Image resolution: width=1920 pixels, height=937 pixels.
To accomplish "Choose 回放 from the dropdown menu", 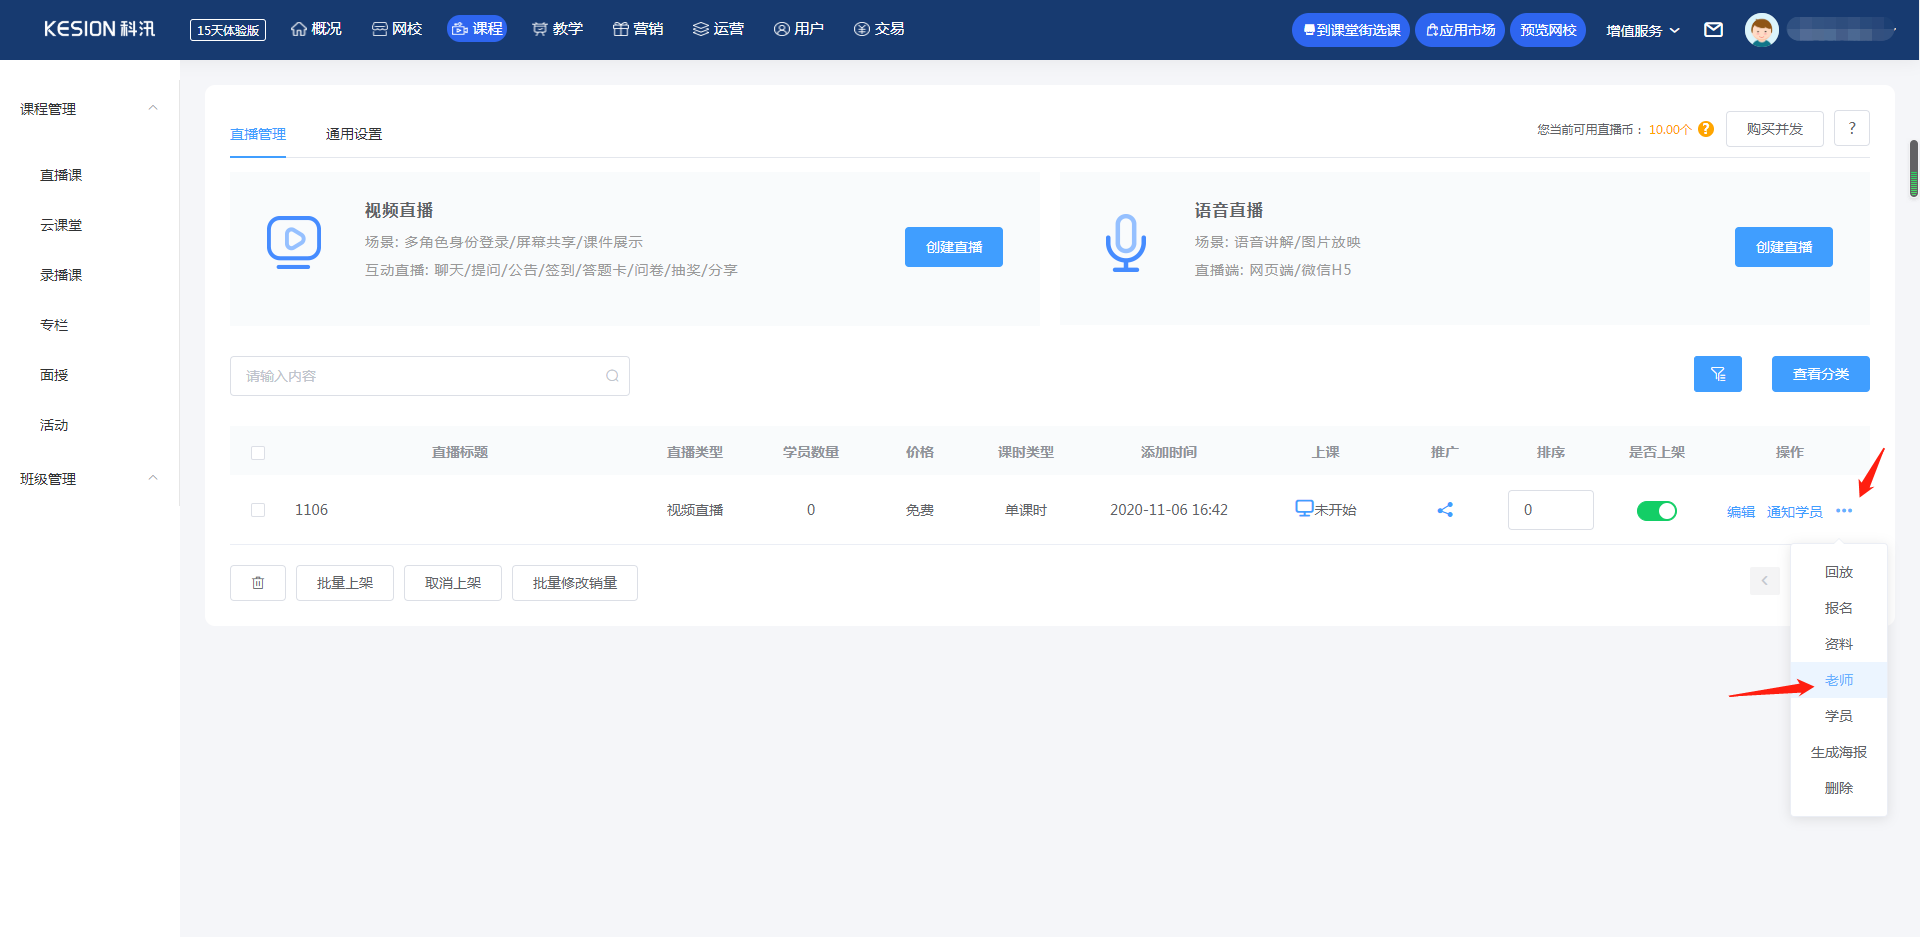I will click(x=1839, y=572).
